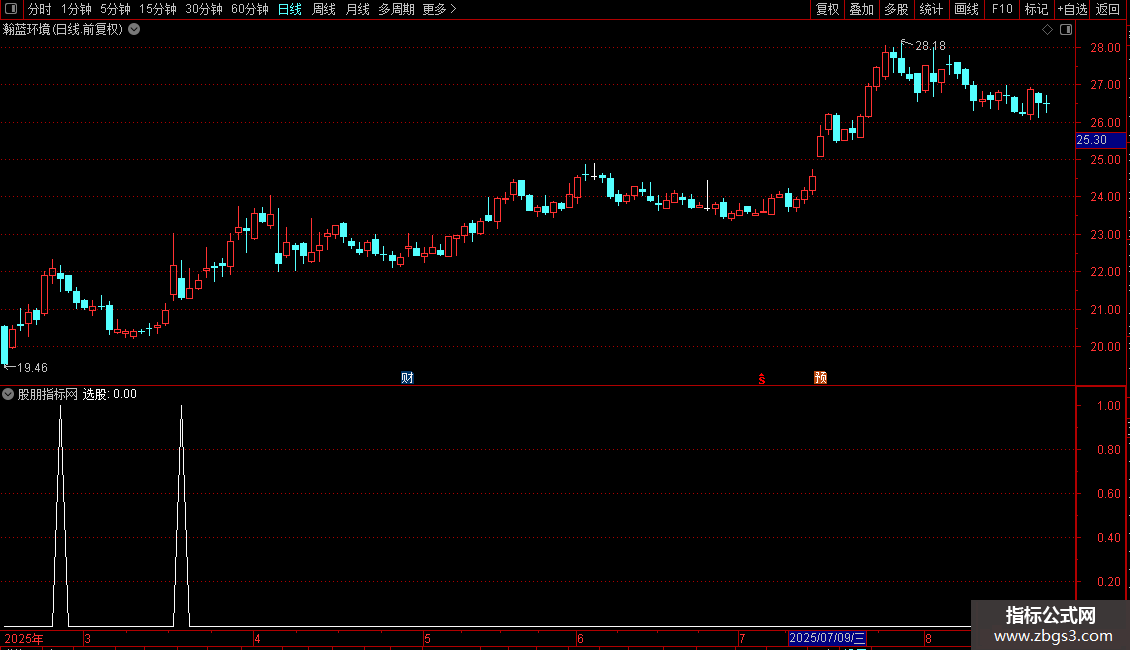Open the 复权 adjustment menu

[827, 9]
